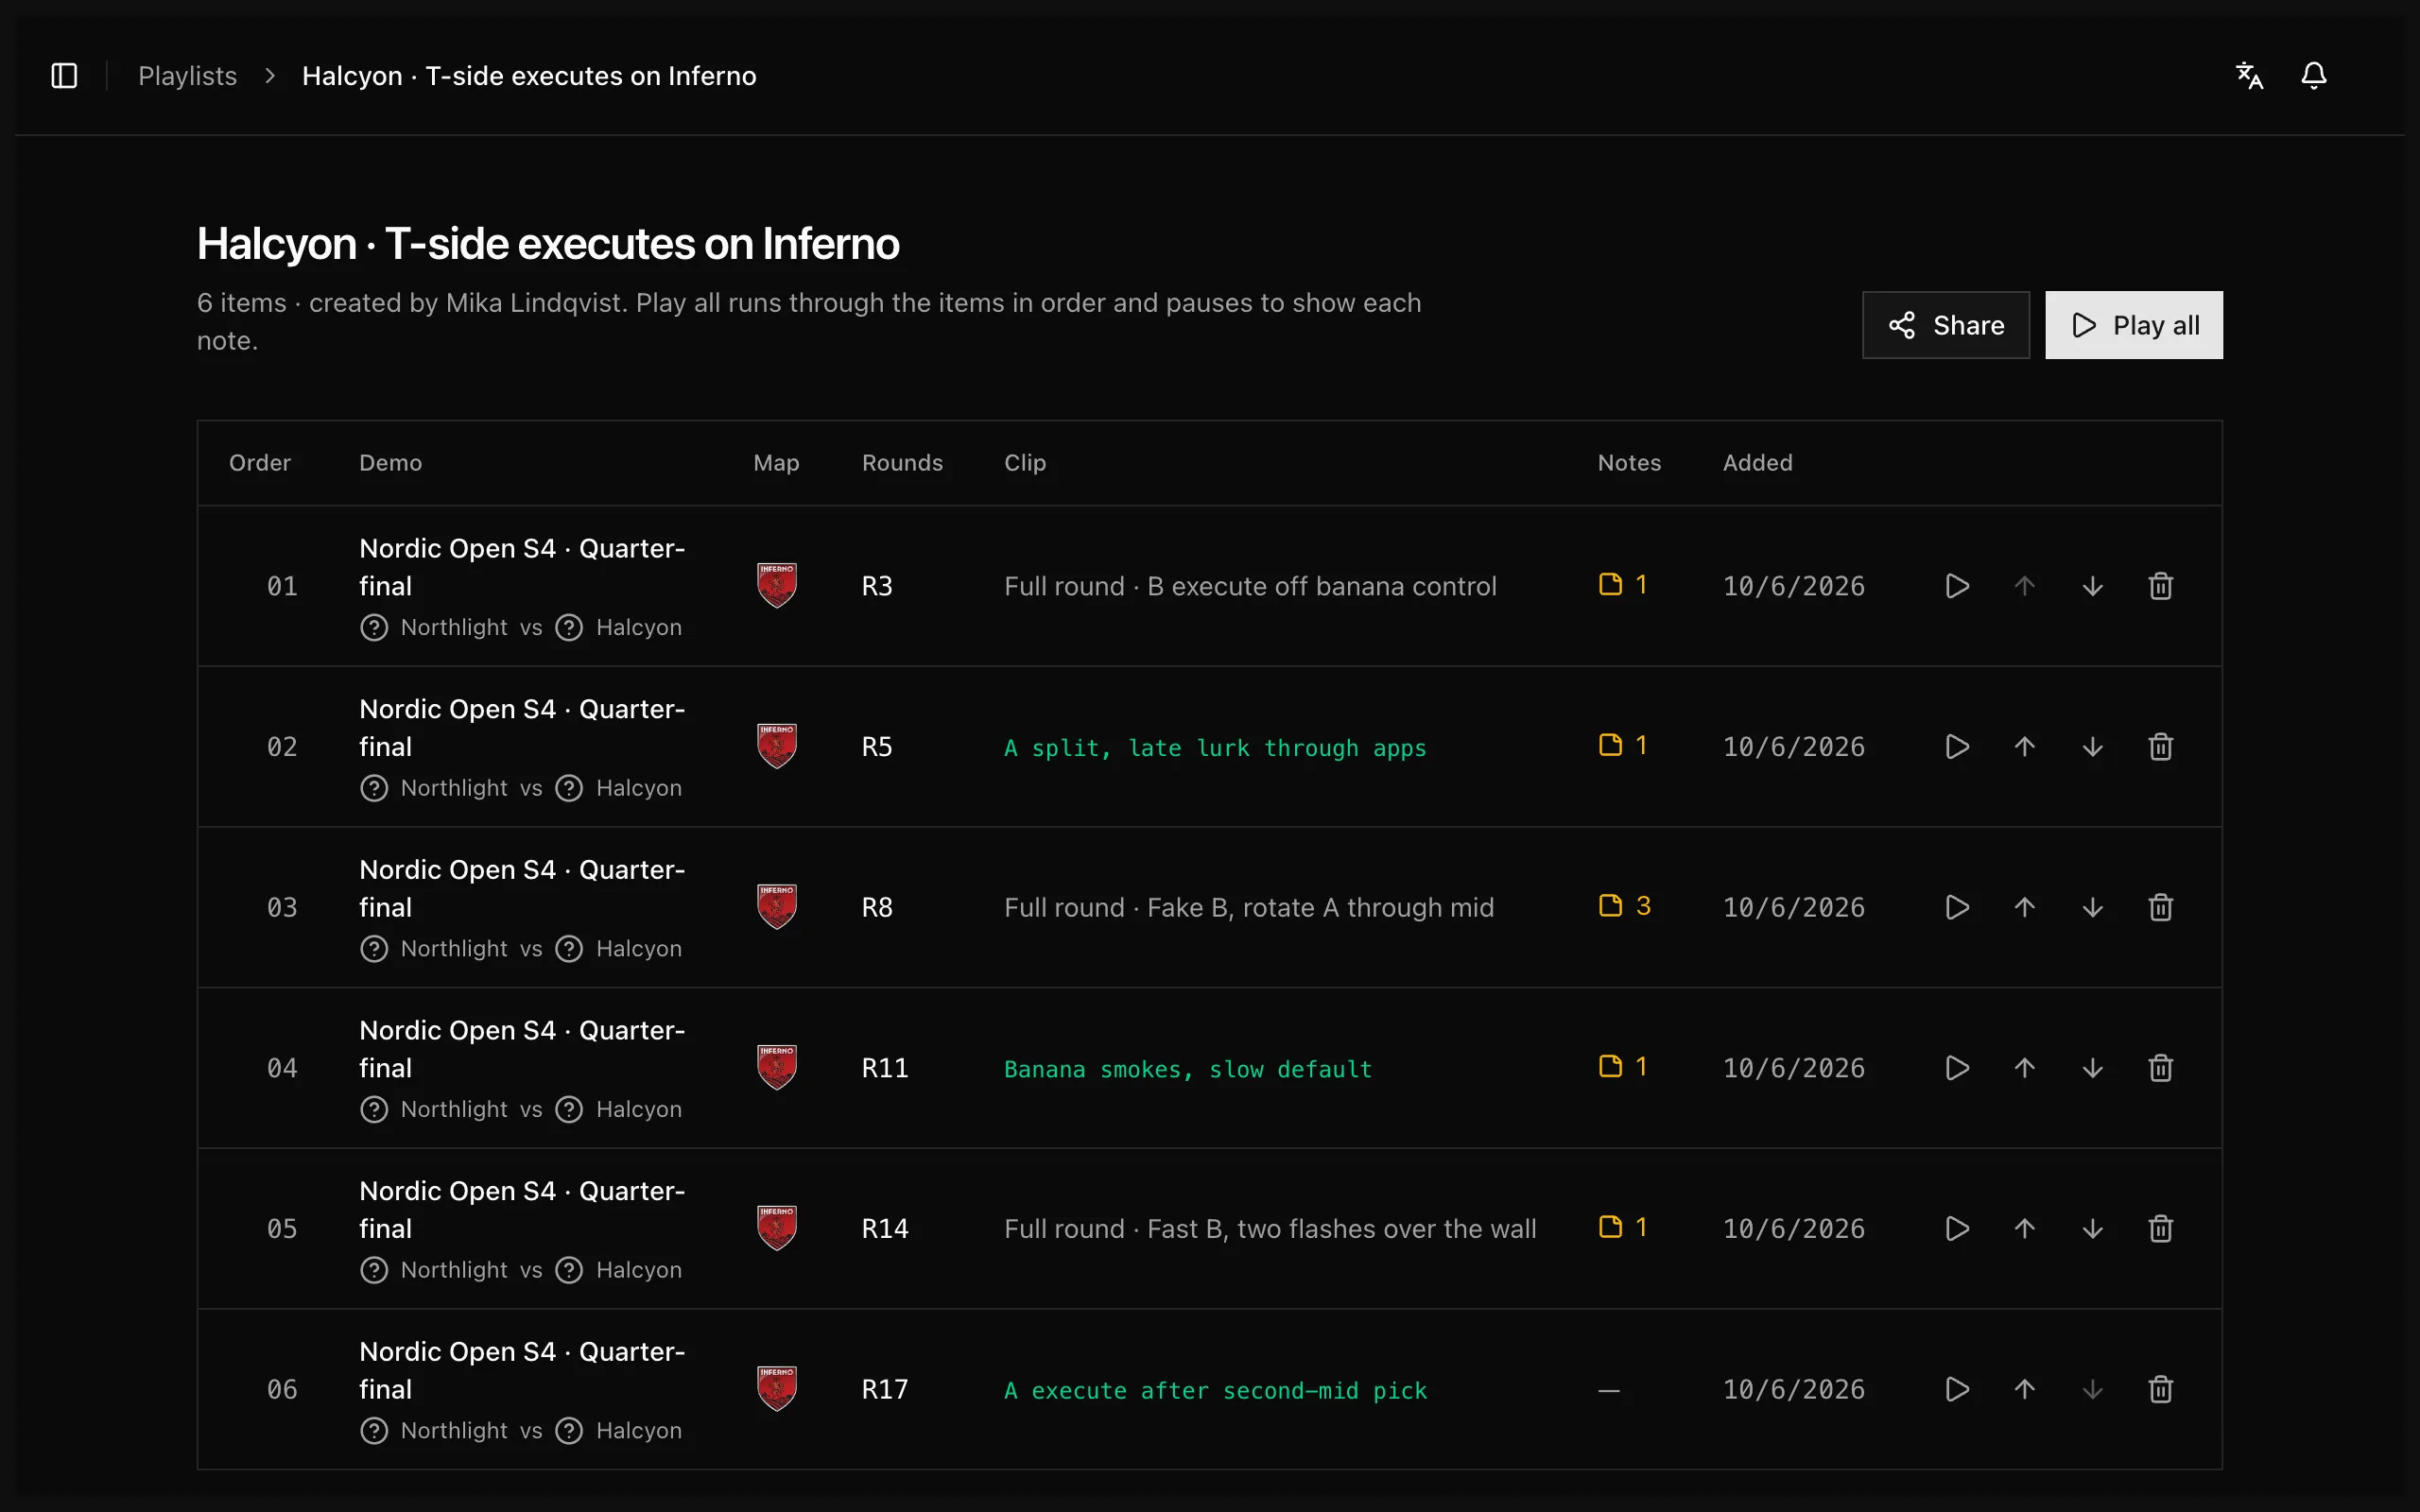Play the R5 A split clip

[x=1957, y=747]
